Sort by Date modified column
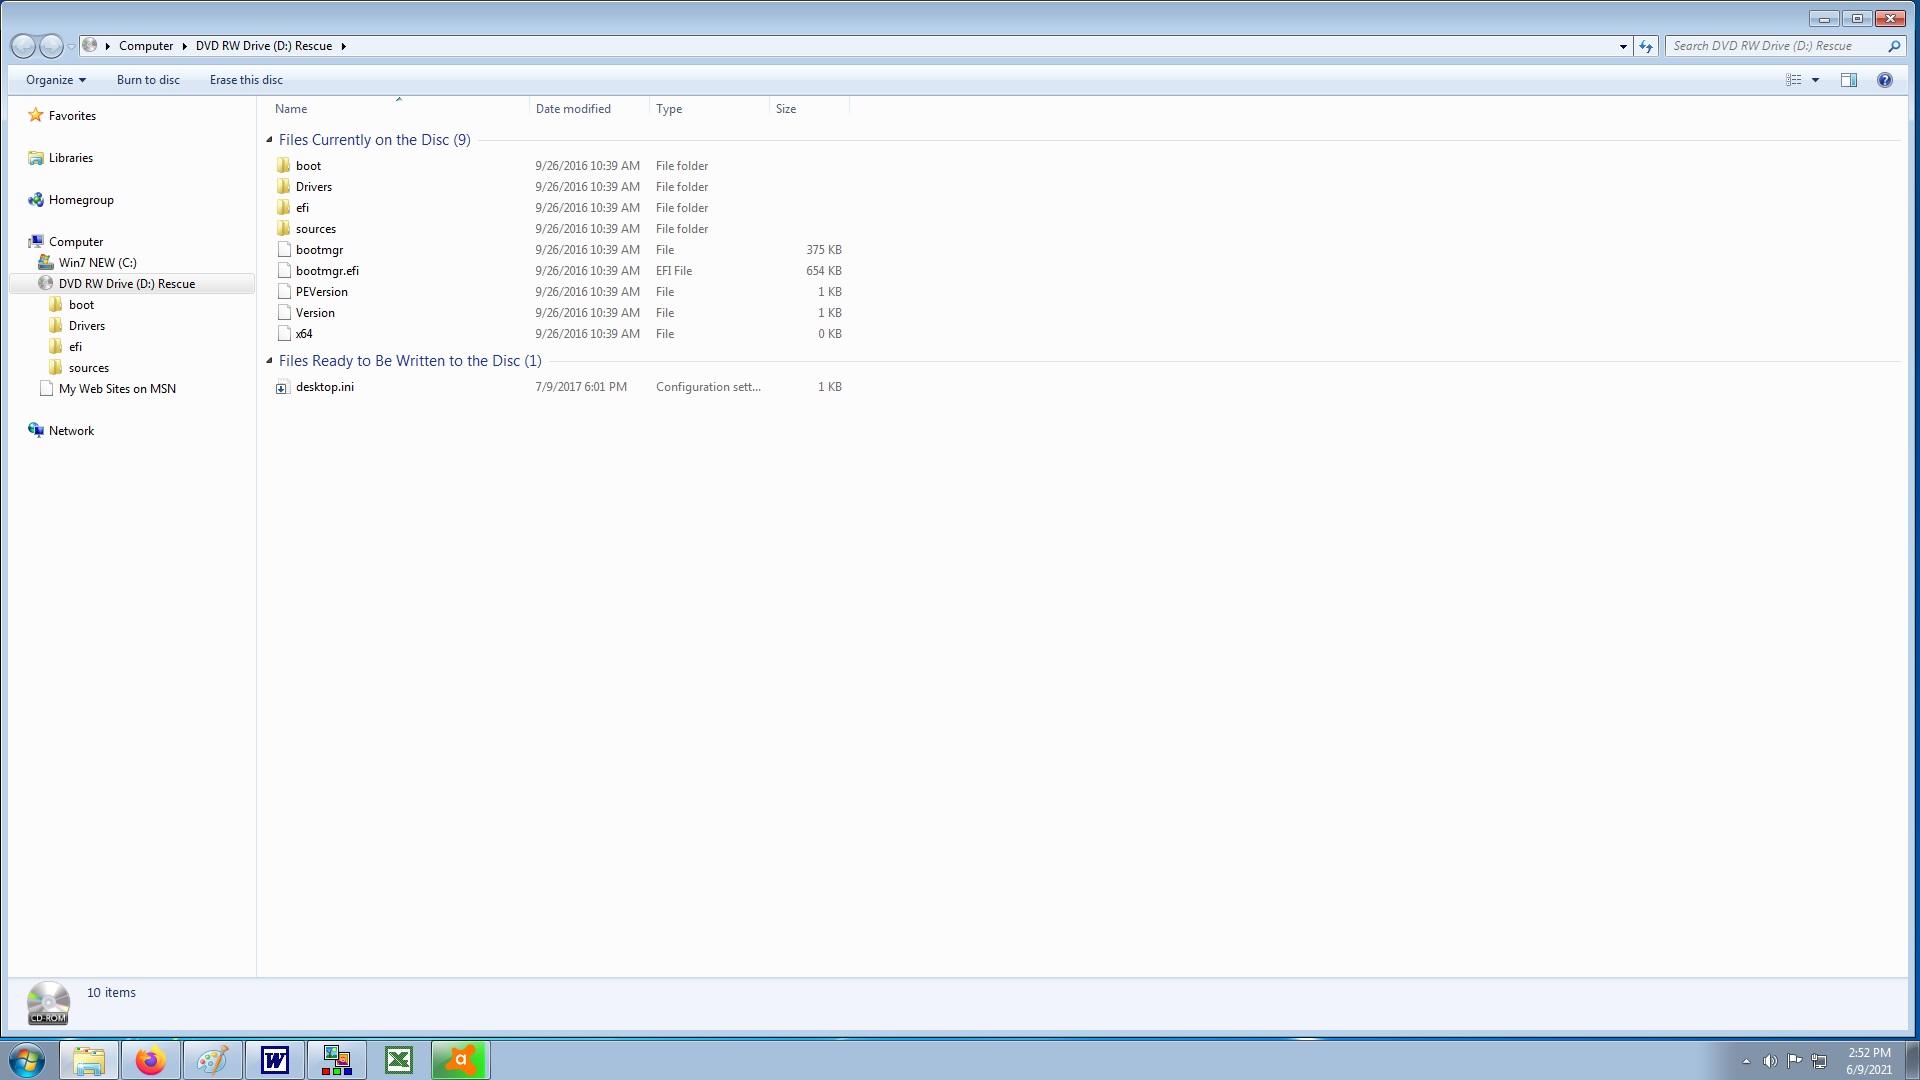The image size is (1920, 1080). (x=573, y=109)
